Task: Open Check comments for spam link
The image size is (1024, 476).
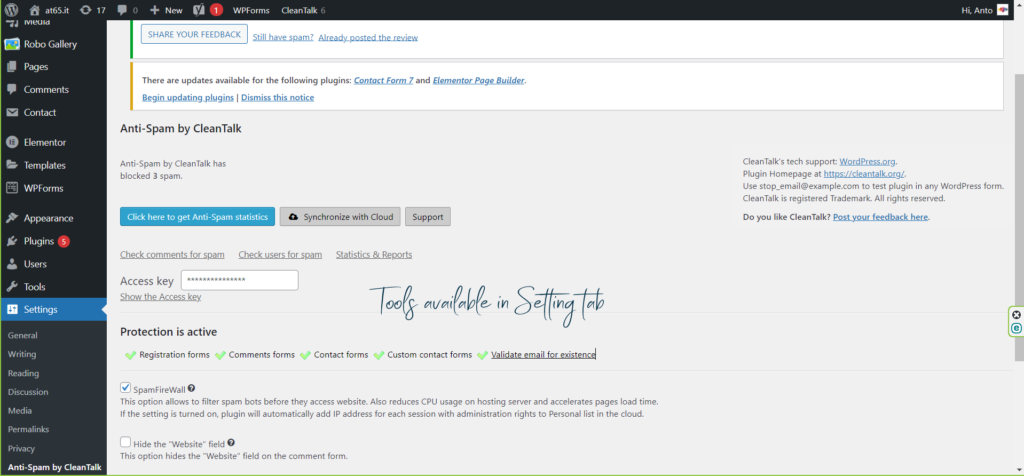Action: tap(172, 255)
